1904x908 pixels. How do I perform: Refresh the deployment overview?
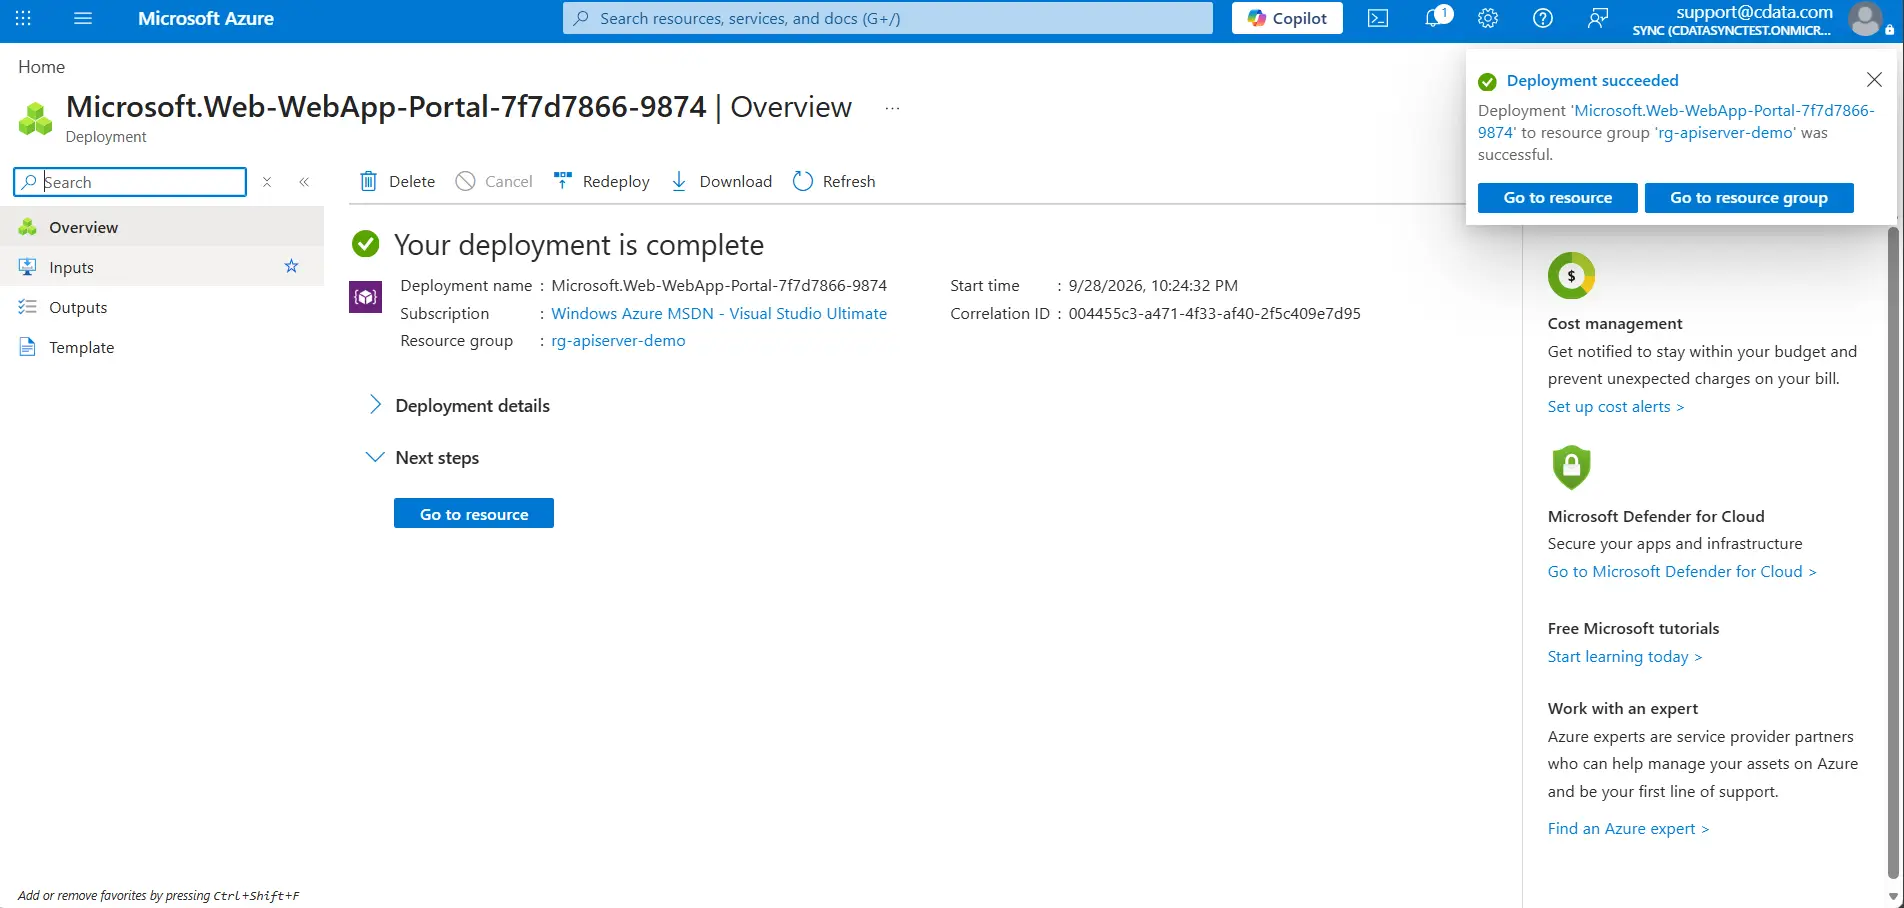[x=834, y=181]
